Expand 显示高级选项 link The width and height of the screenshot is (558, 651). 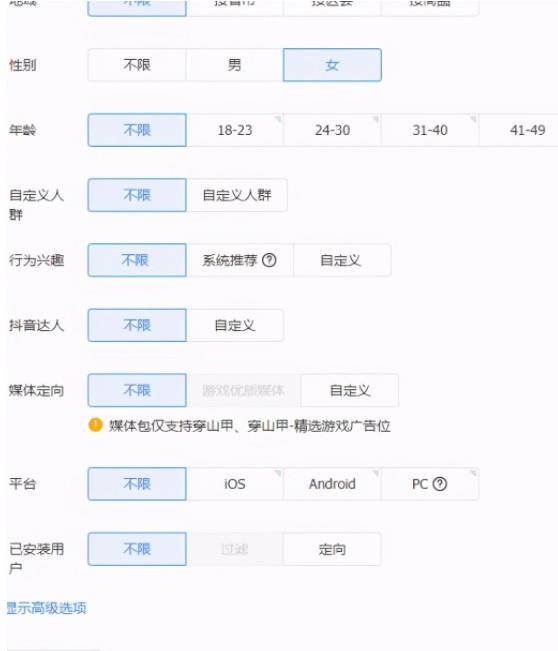click(46, 608)
